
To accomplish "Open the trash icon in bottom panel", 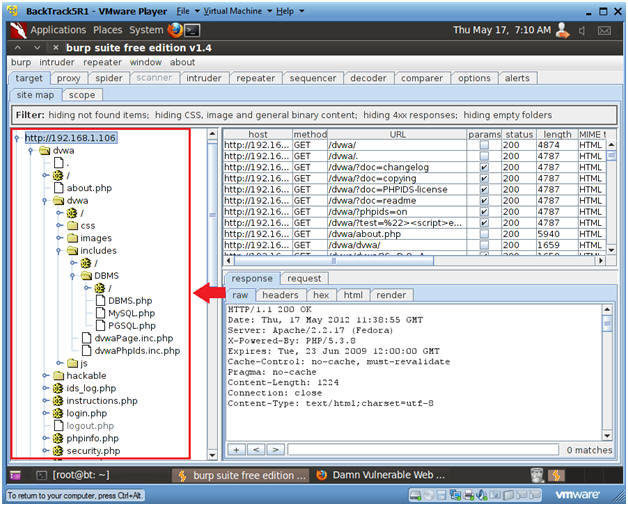I will point(536,475).
